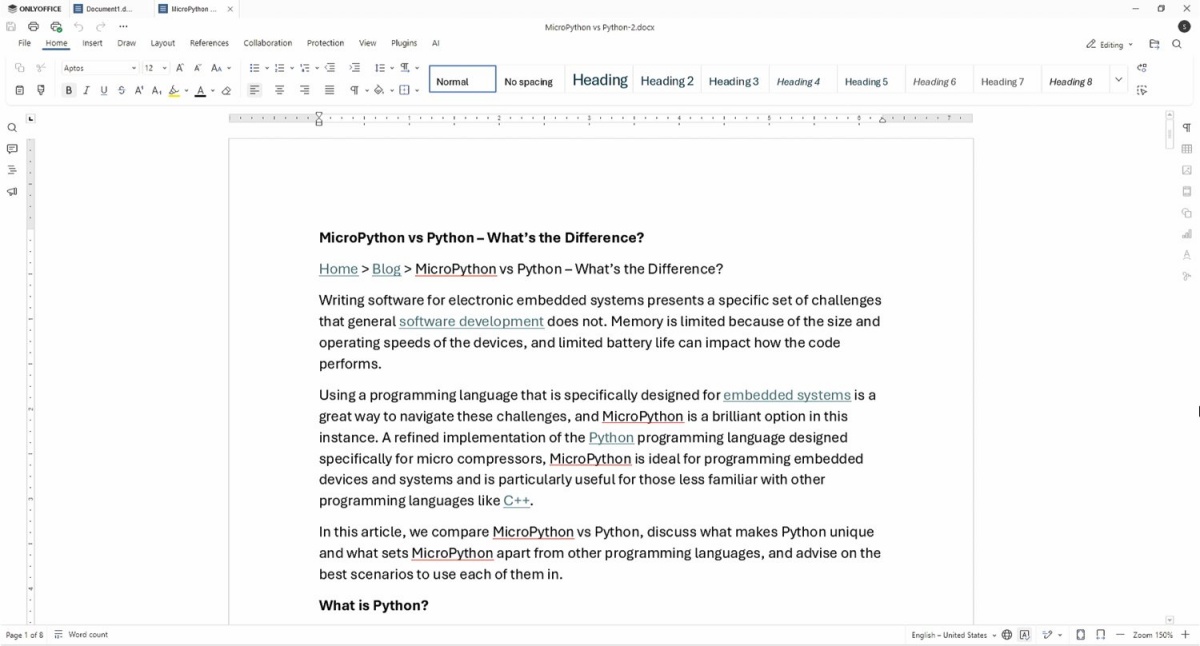Apply the Heading 2 style

tap(667, 80)
